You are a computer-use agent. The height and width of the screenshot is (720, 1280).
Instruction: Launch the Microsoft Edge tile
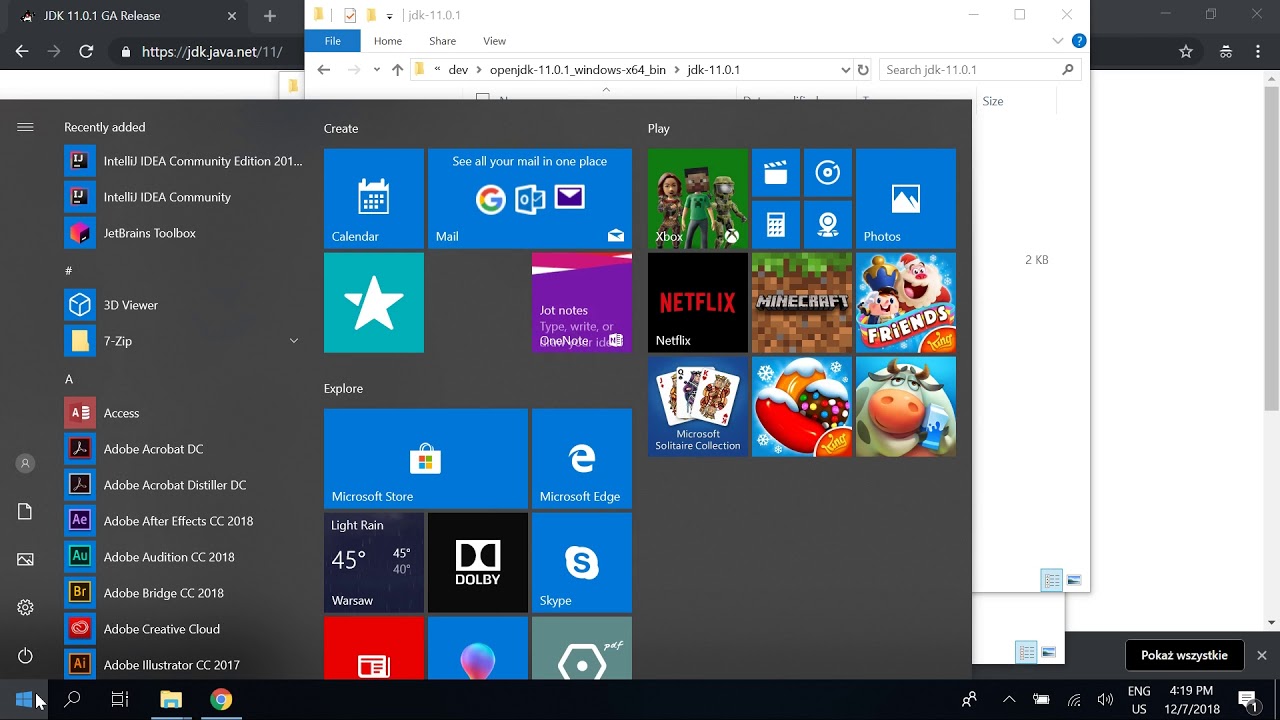582,458
